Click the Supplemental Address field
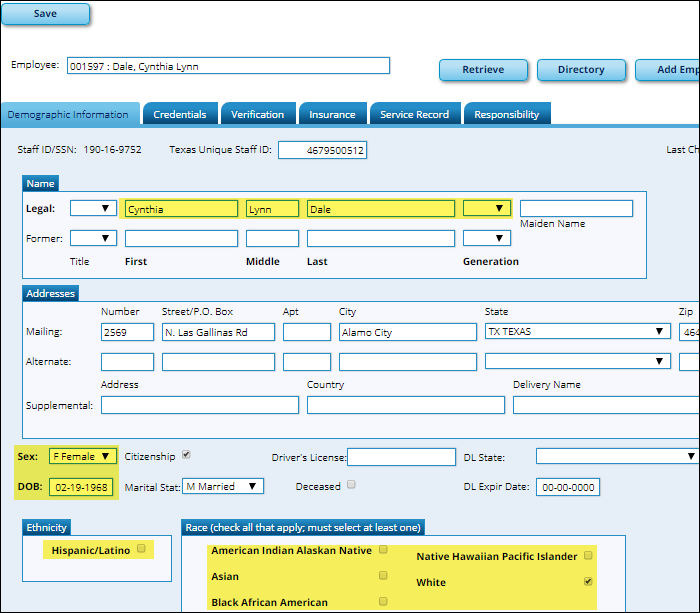700x613 pixels. click(x=200, y=405)
